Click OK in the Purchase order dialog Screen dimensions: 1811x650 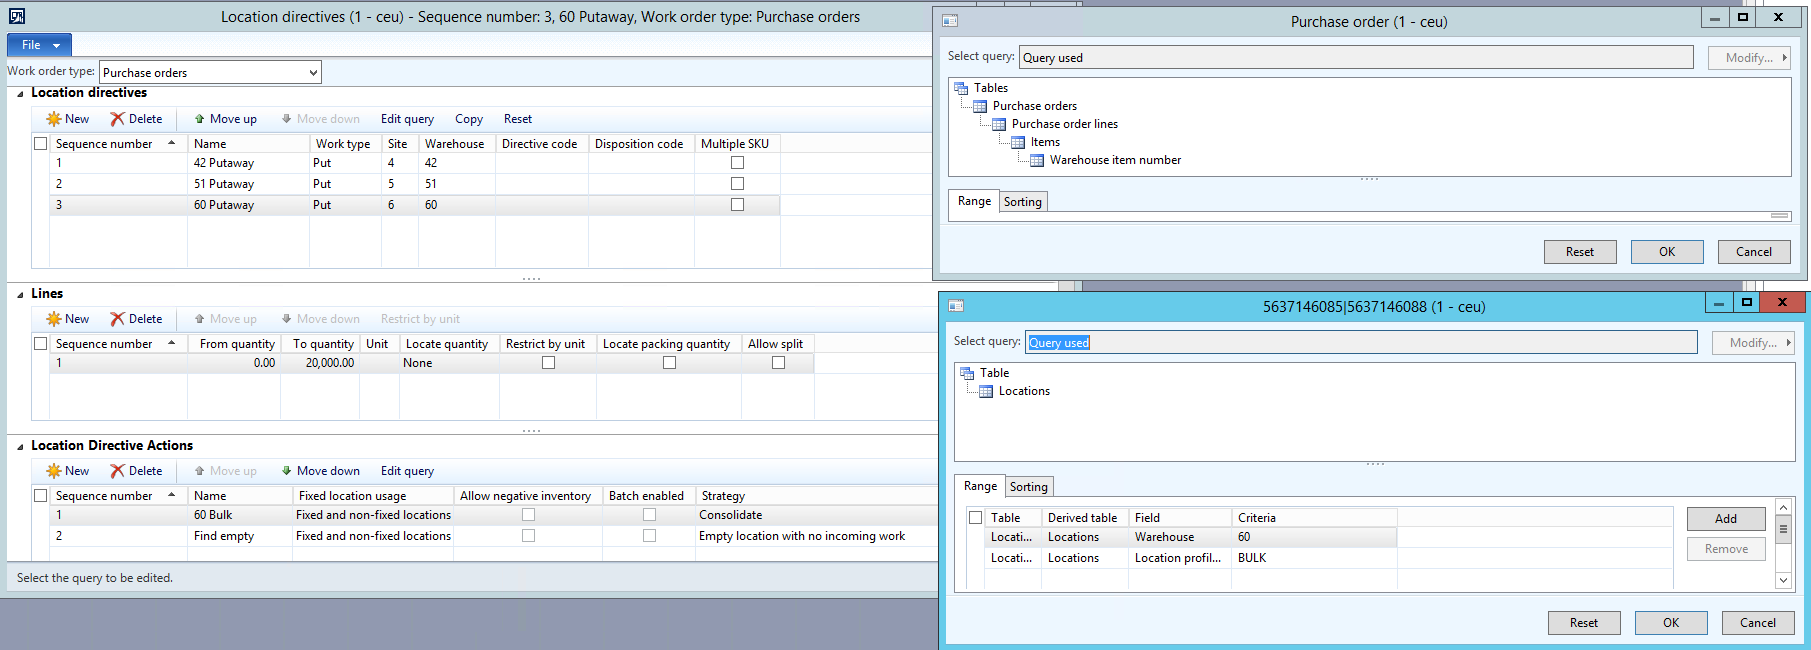coord(1666,252)
